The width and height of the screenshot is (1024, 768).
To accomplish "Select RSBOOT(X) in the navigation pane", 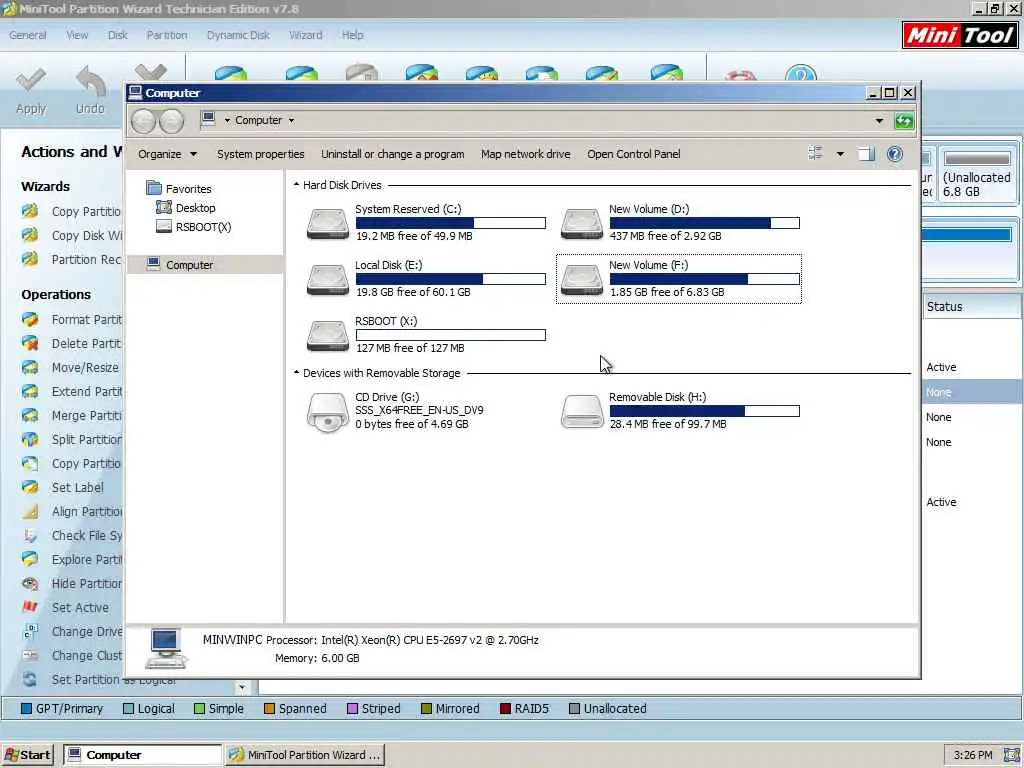I will pos(194,227).
